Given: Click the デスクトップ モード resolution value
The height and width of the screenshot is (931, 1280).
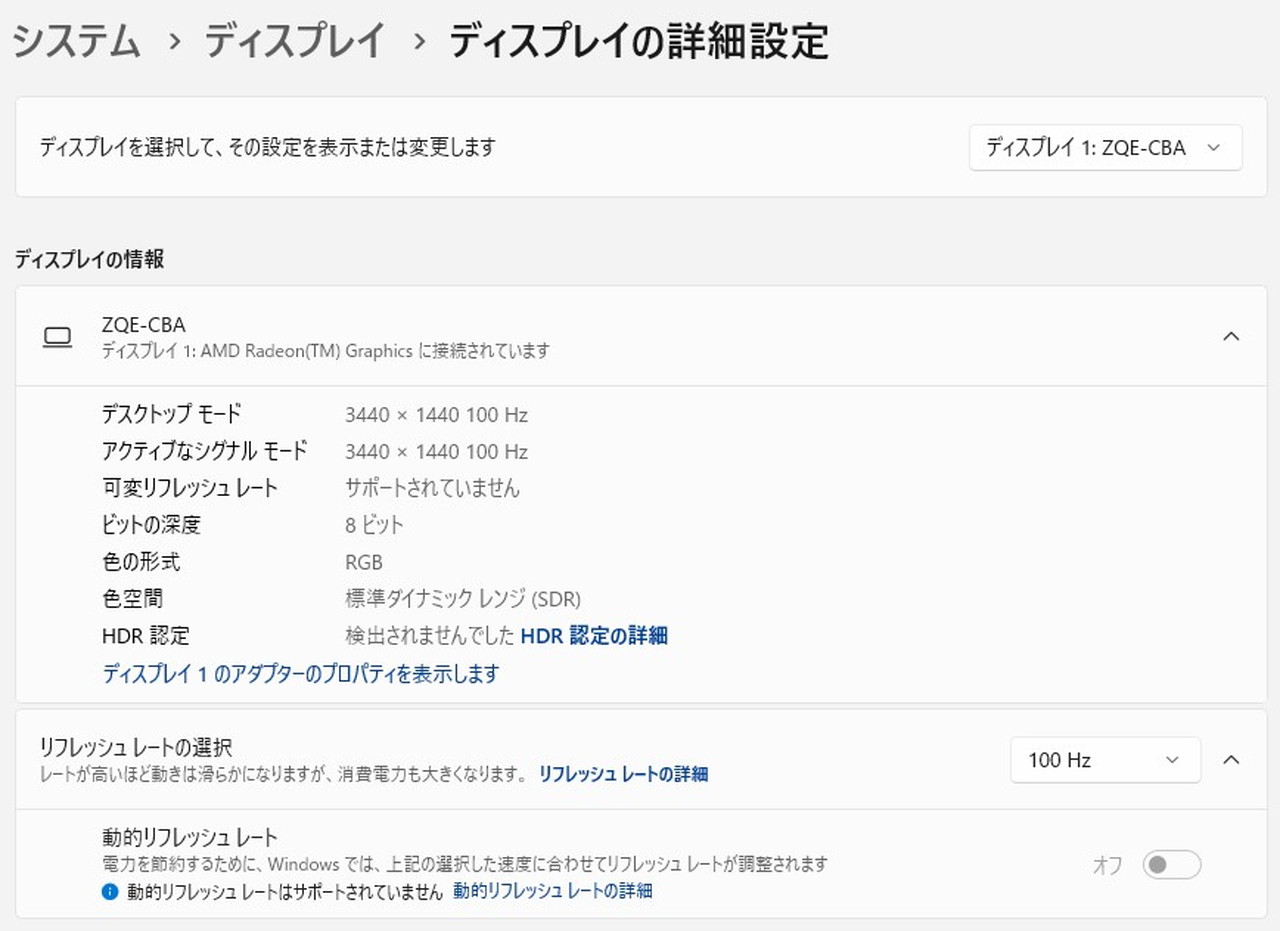Looking at the screenshot, I should pos(436,415).
